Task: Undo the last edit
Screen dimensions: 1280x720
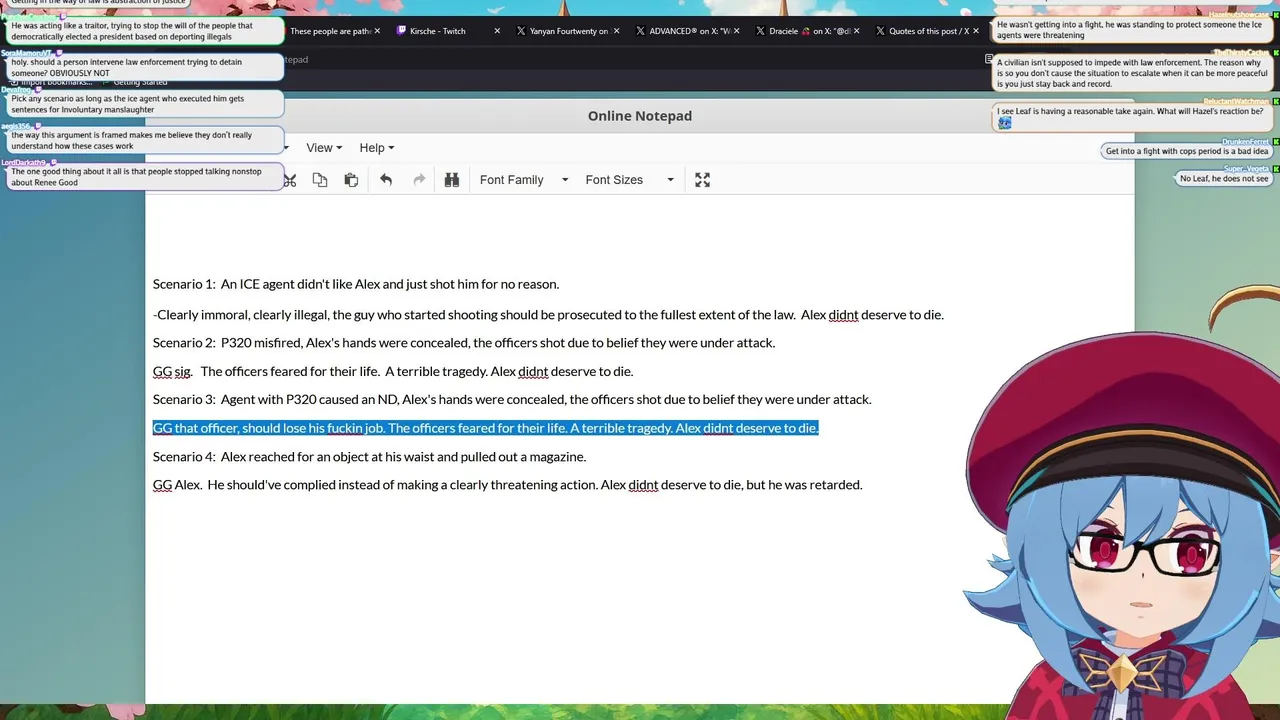Action: tap(386, 180)
